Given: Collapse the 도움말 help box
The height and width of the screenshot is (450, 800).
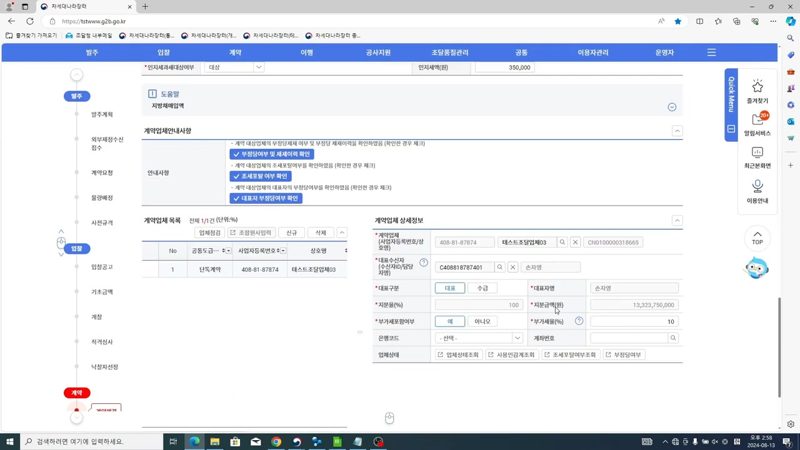Looking at the screenshot, I should (x=672, y=107).
